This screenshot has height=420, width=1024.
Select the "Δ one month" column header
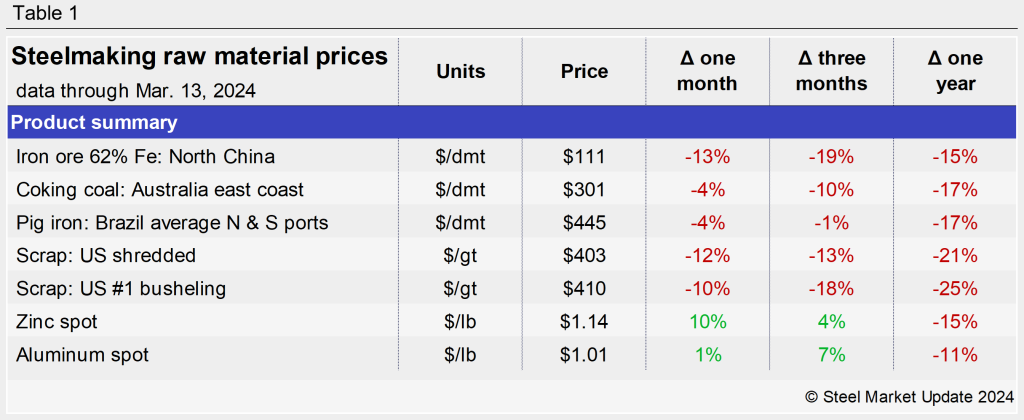pos(707,71)
